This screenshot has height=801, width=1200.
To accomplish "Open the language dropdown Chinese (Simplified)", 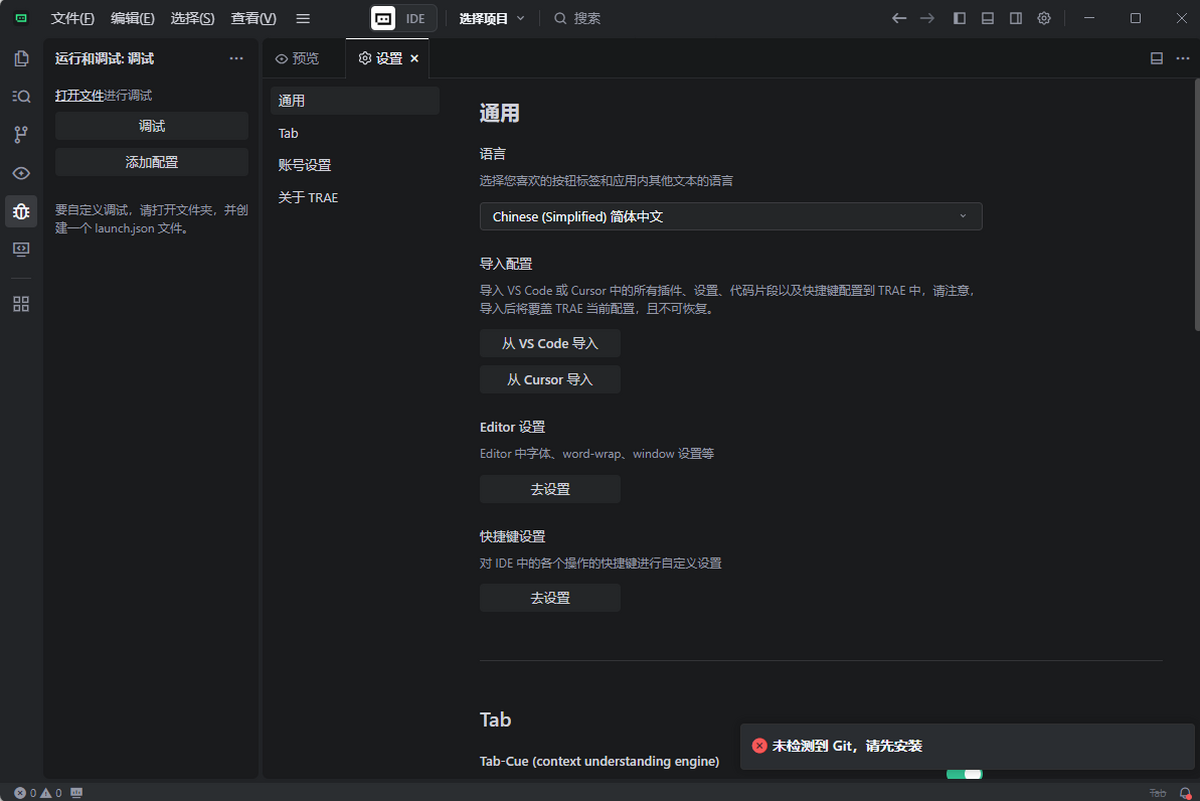I will tap(730, 217).
